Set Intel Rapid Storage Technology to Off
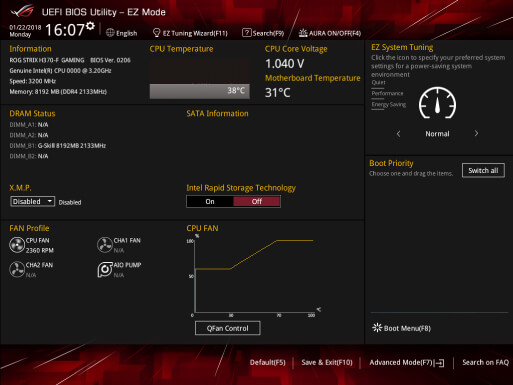Viewport: 513px width, 385px height. (257, 202)
